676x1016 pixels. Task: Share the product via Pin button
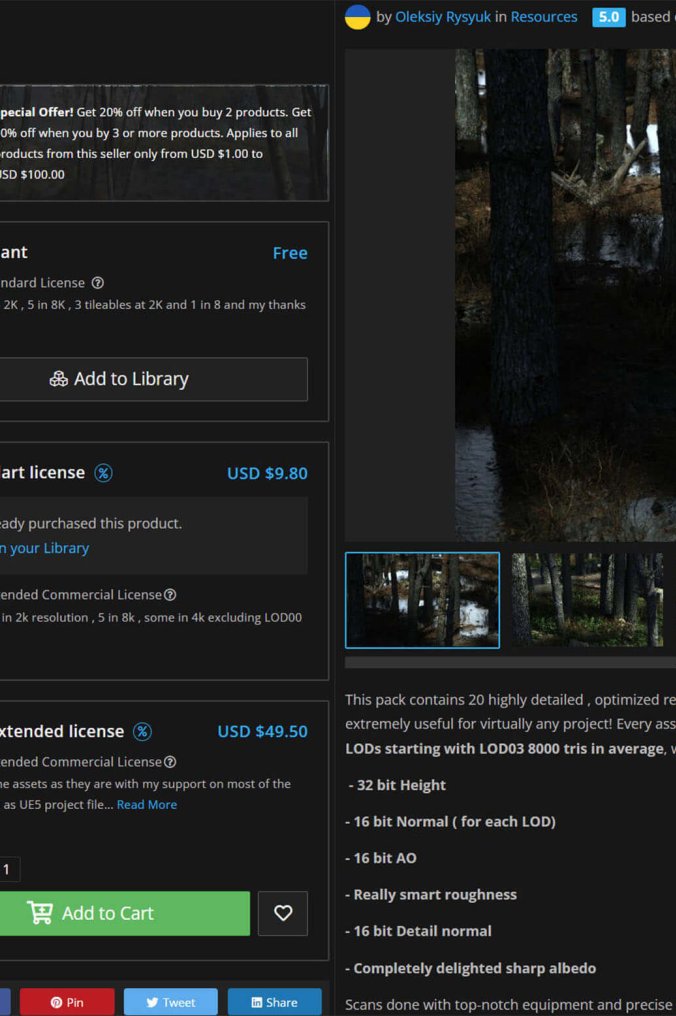point(67,1002)
